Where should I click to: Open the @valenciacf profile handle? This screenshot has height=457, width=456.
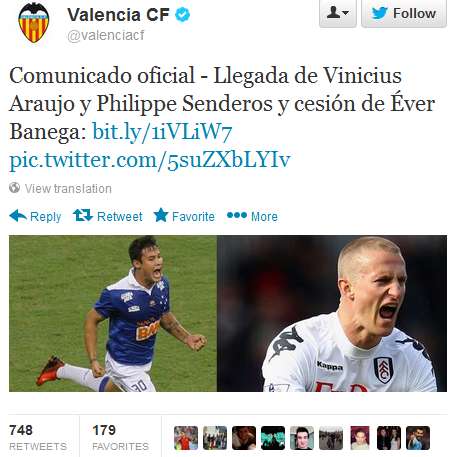(x=106, y=35)
